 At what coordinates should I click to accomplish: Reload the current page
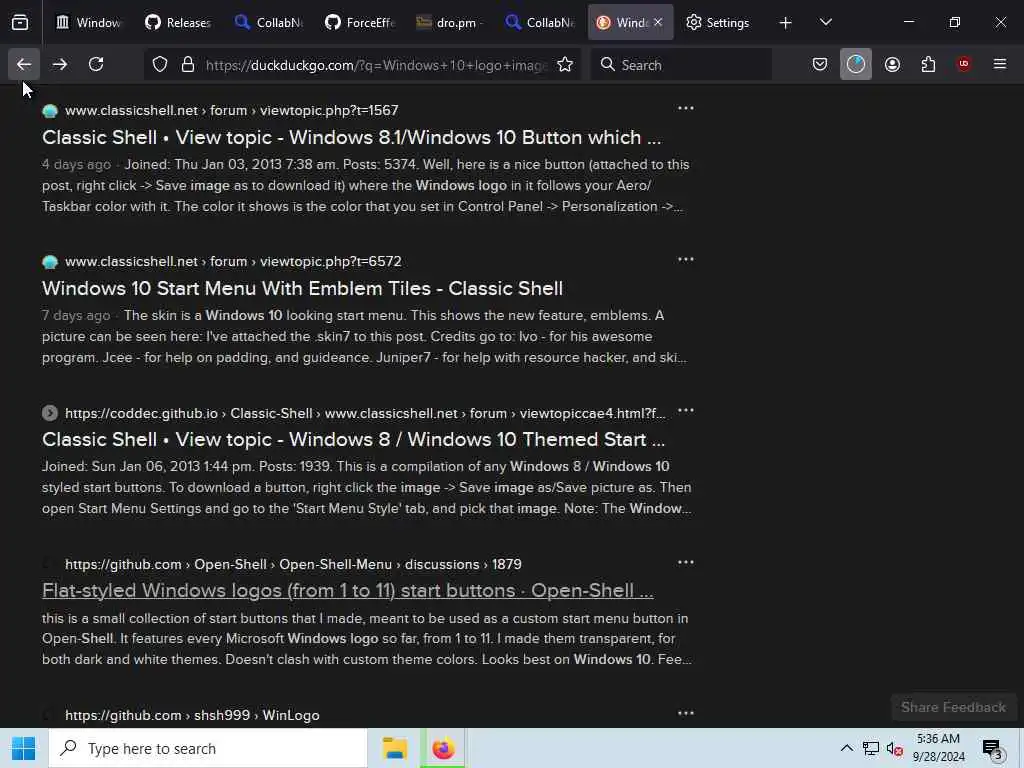tap(96, 65)
